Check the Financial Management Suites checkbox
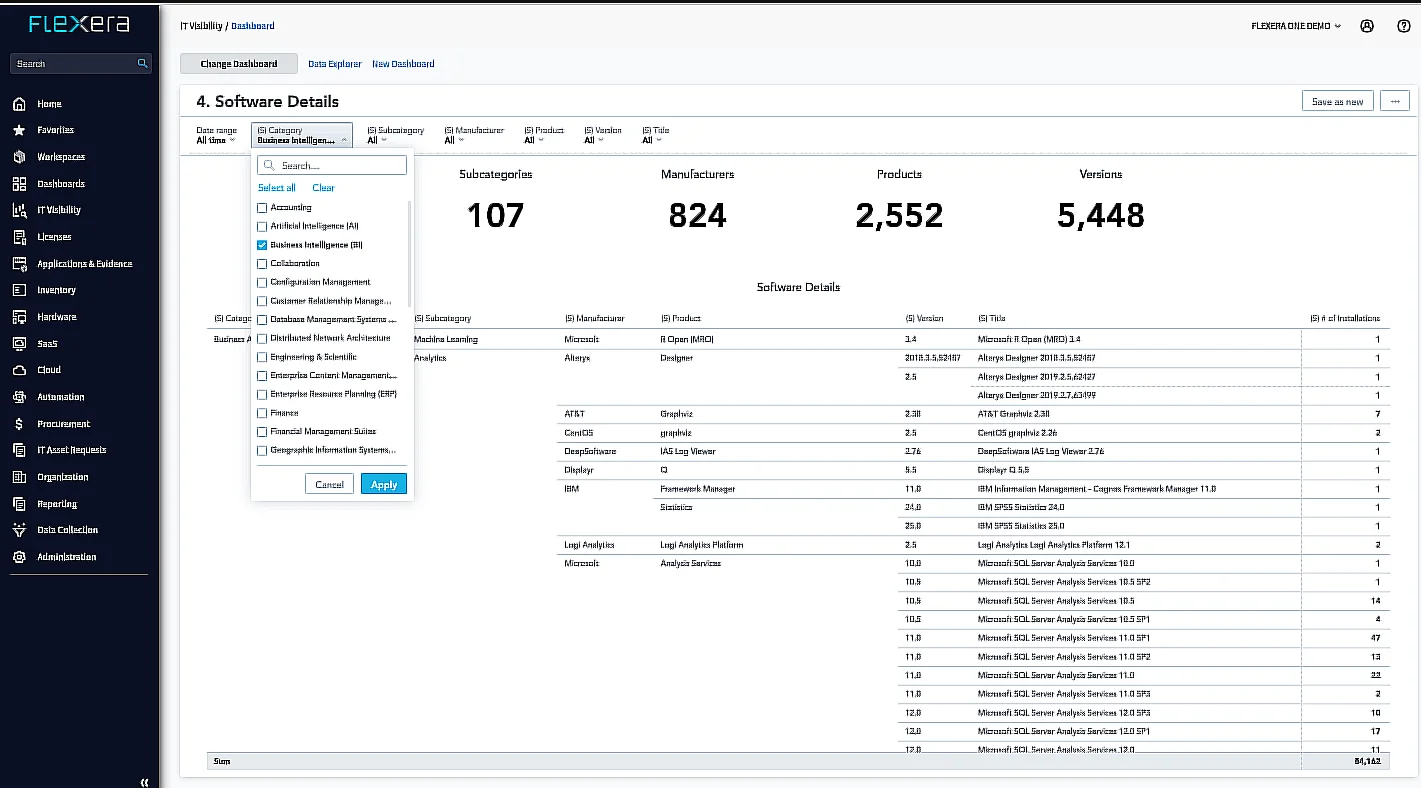Image resolution: width=1421 pixels, height=788 pixels. (x=262, y=431)
